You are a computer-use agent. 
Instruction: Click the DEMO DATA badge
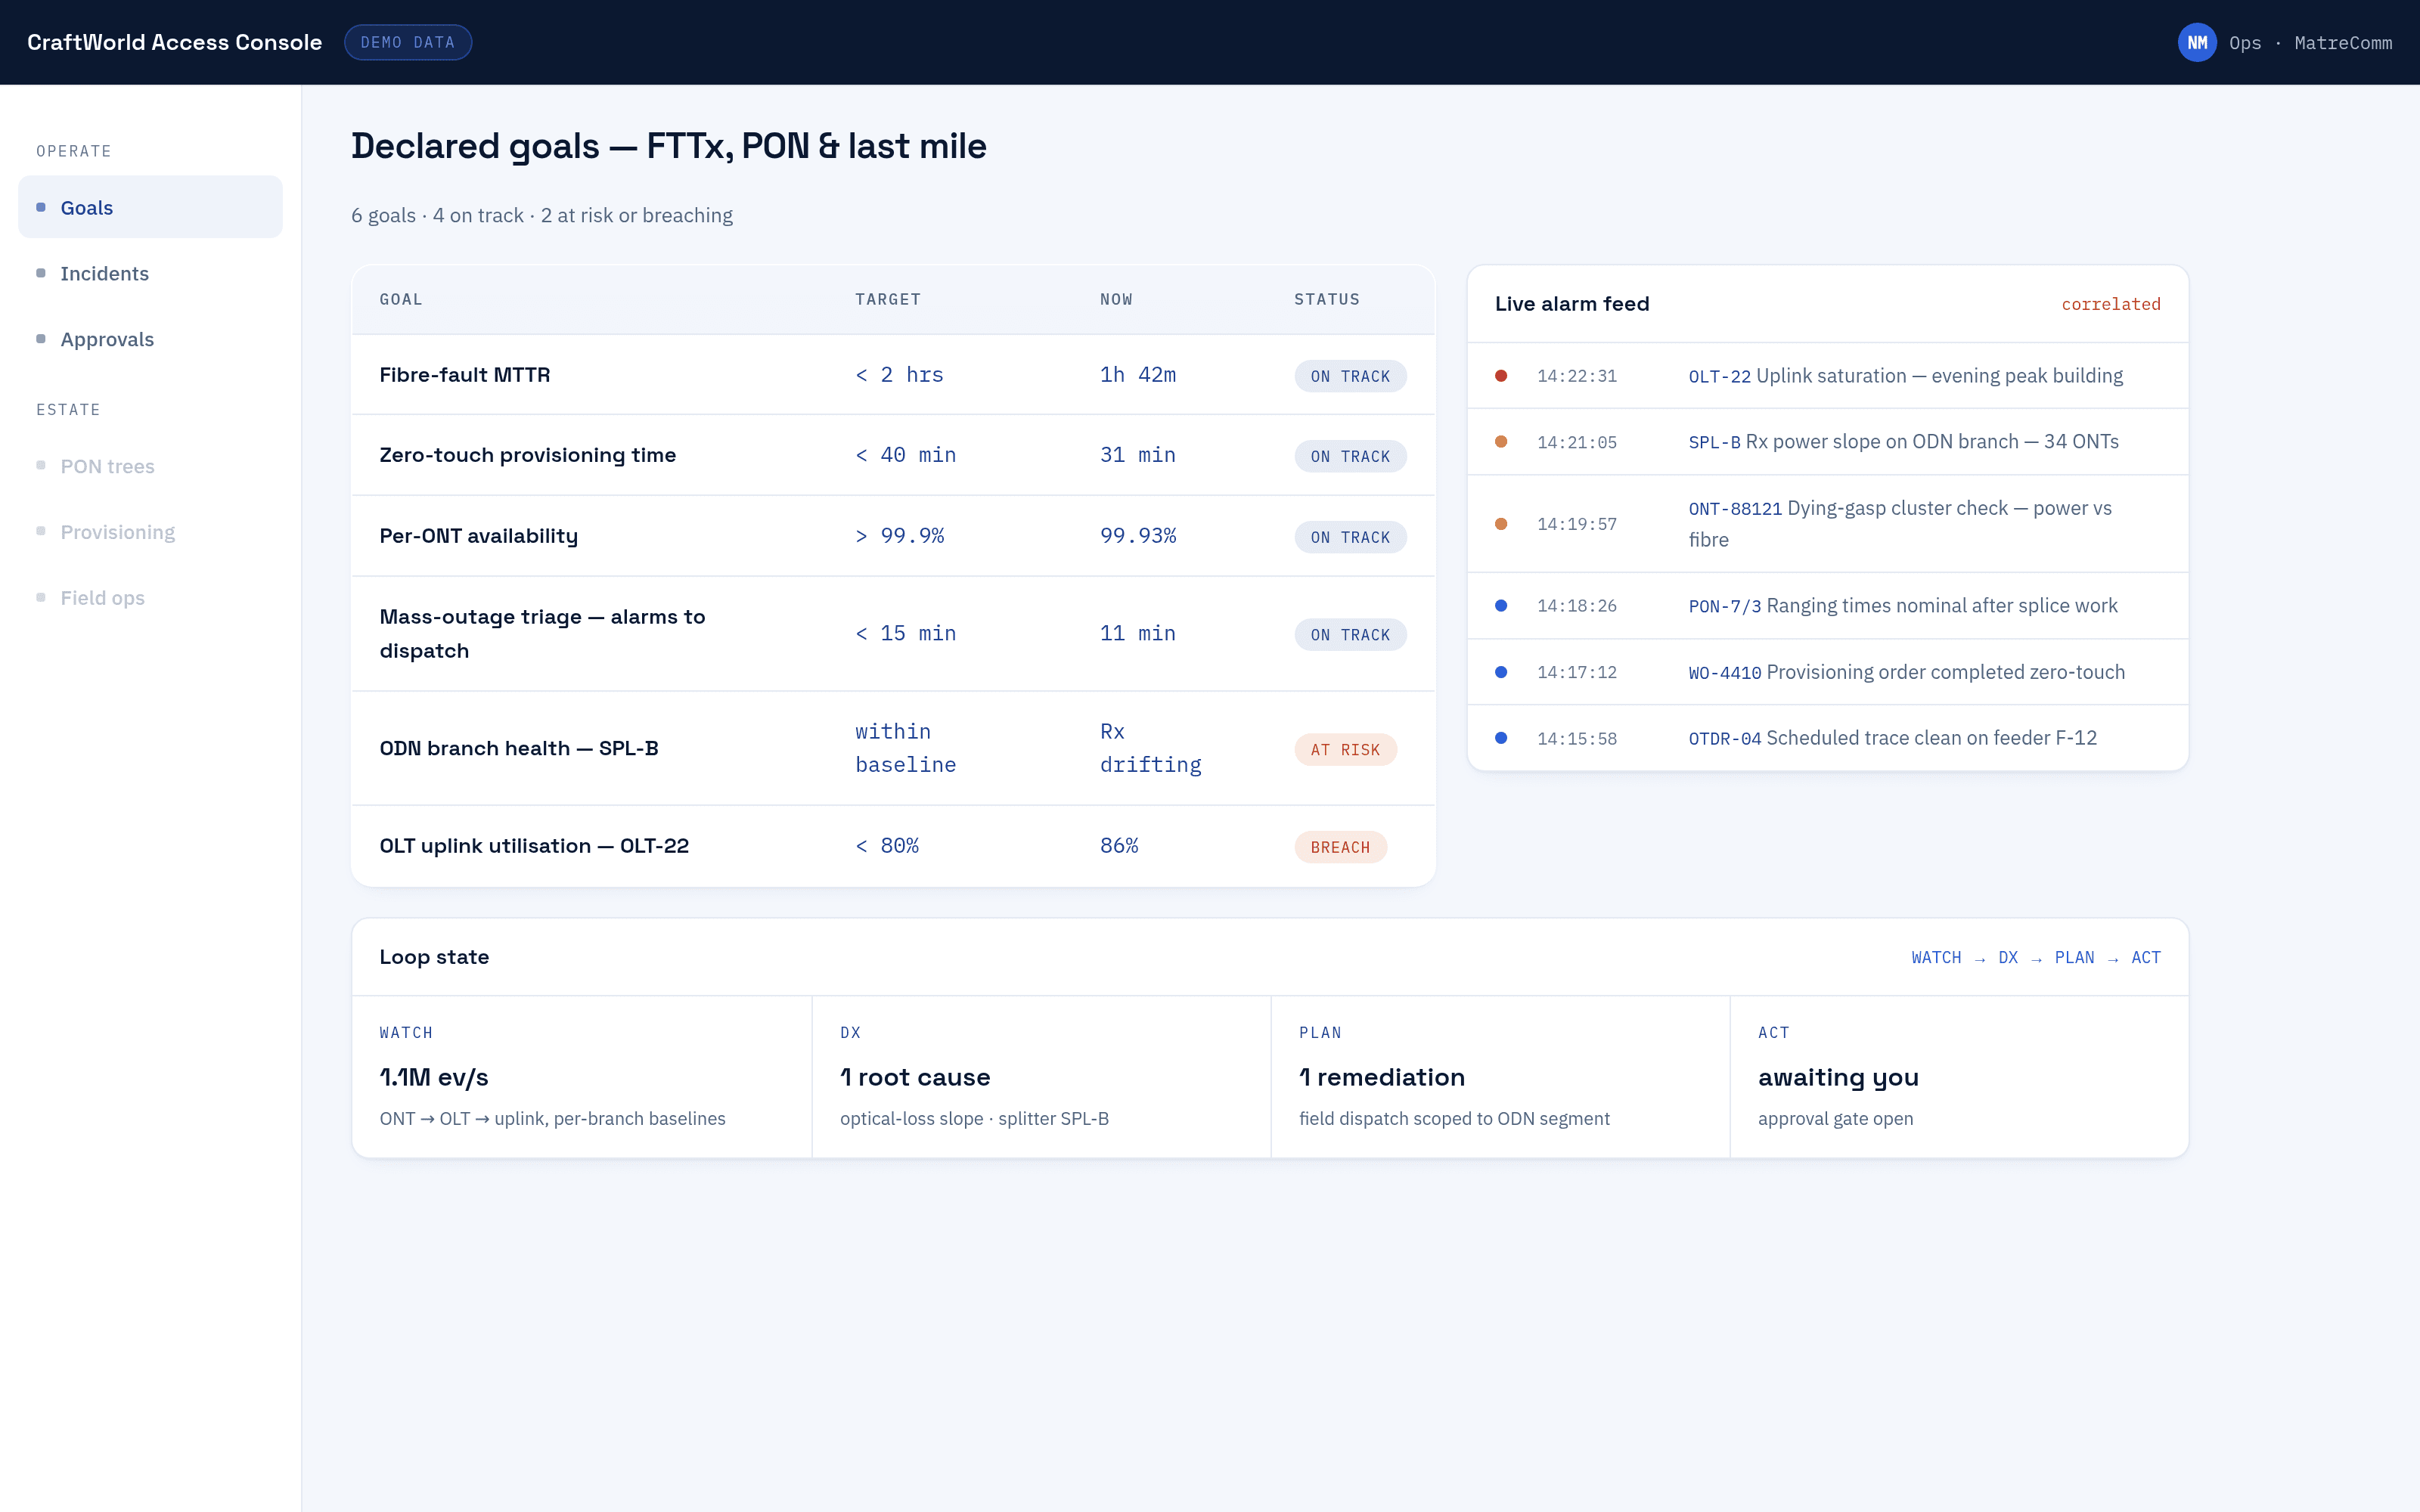(408, 42)
